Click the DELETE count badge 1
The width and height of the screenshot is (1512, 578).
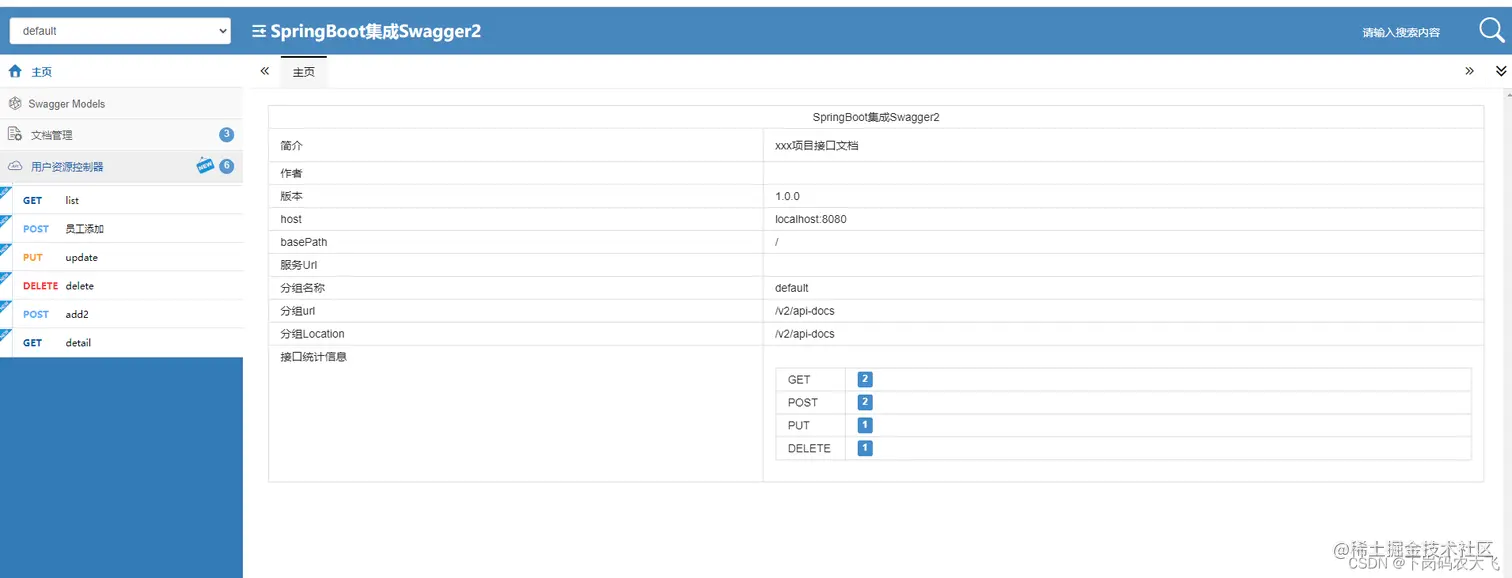pyautogui.click(x=865, y=448)
